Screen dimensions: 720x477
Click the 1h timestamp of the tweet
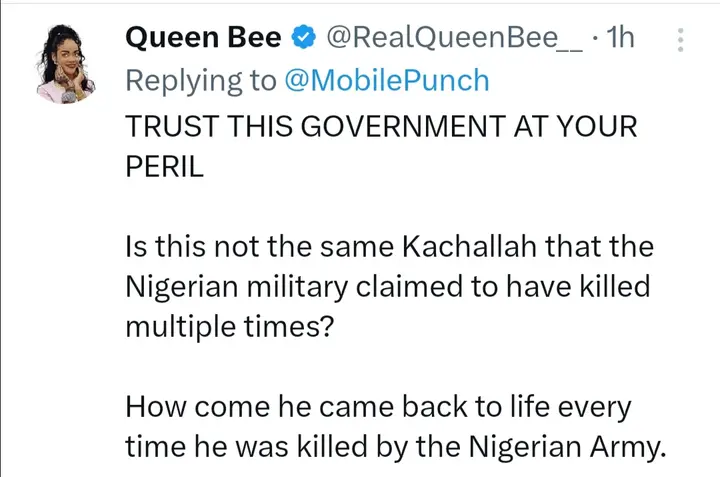[x=621, y=39]
